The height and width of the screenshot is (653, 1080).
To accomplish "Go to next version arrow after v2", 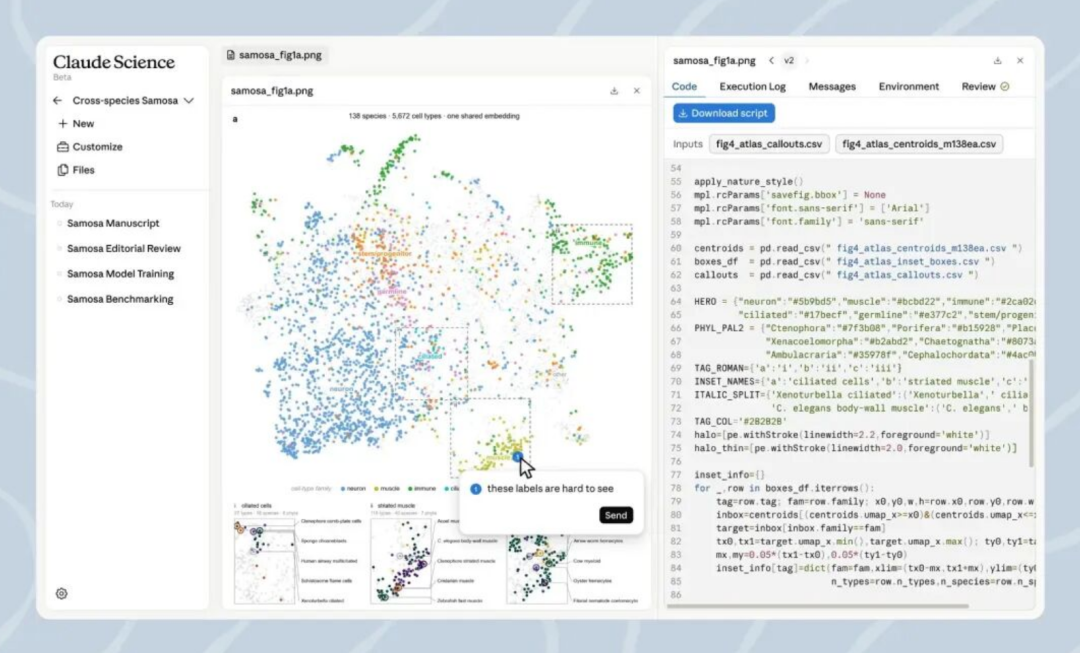I will pos(807,61).
